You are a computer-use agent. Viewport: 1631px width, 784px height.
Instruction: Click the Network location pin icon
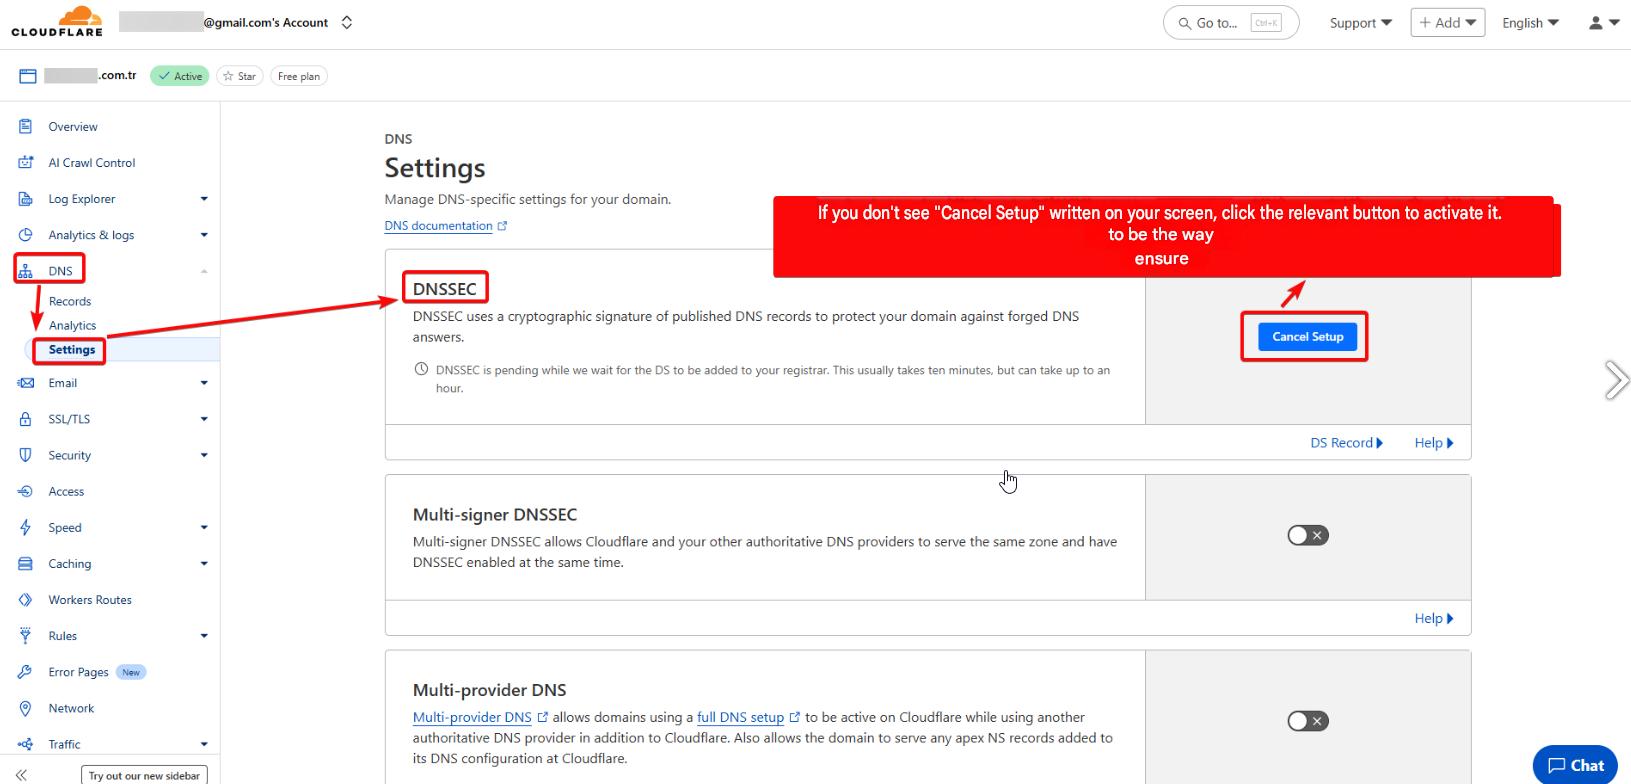(26, 708)
